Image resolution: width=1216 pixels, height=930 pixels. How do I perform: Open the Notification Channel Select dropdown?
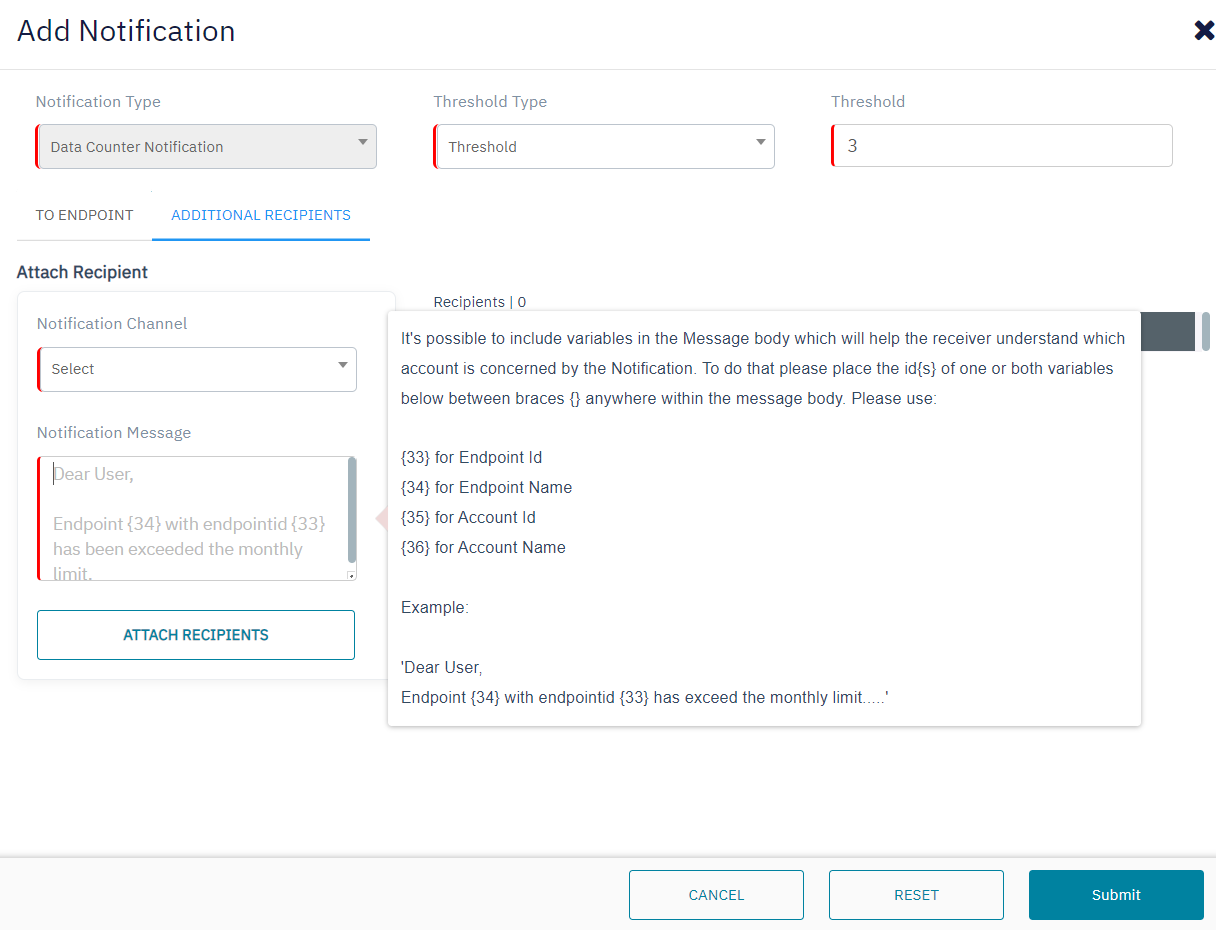[x=198, y=369]
